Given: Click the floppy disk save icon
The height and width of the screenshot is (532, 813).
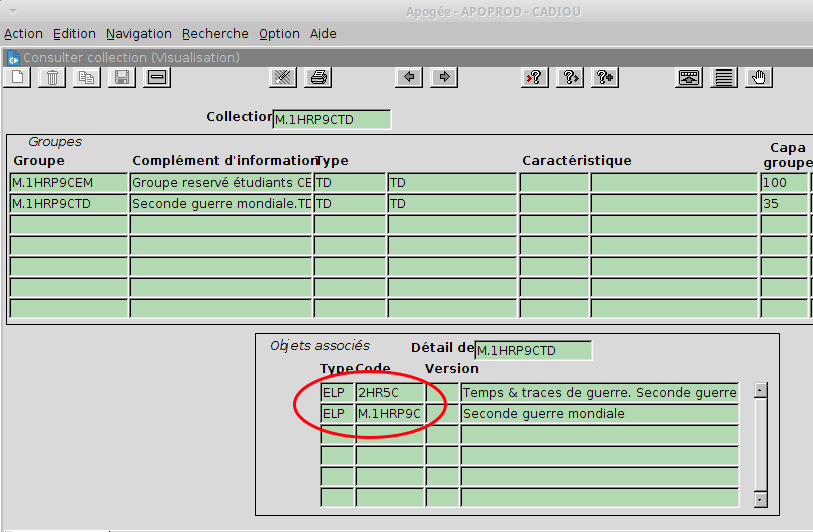Looking at the screenshot, I should tap(121, 78).
